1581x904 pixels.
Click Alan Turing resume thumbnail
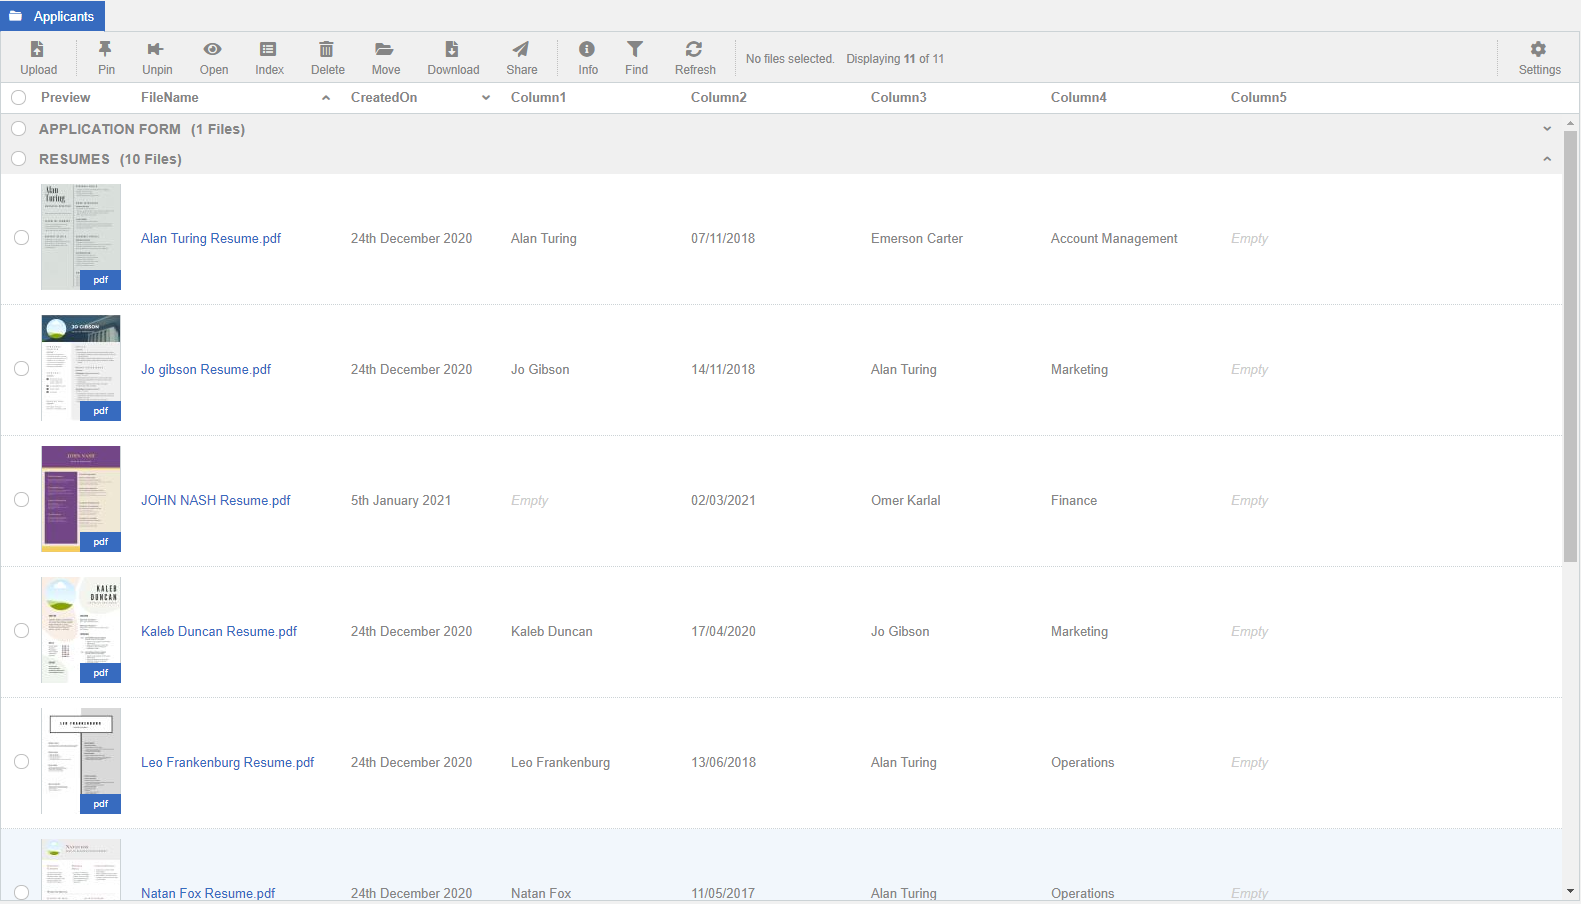[x=81, y=237]
